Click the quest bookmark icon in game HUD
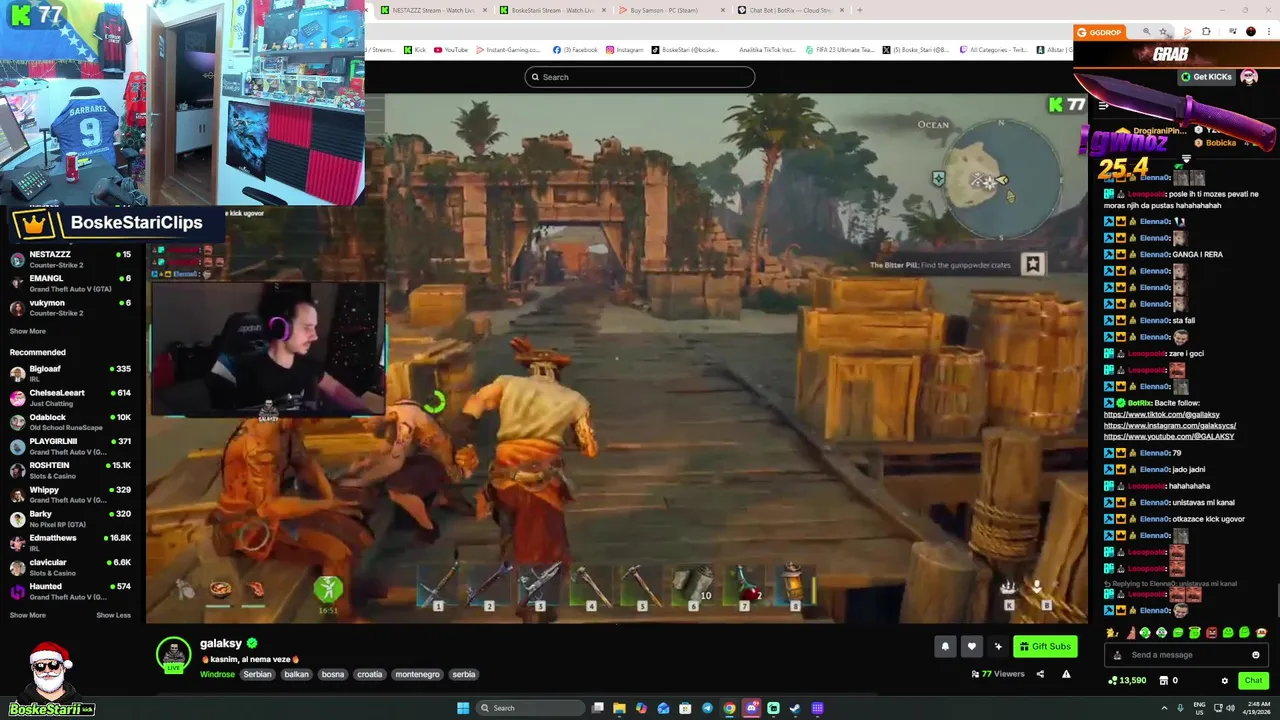Screen dimensions: 1280x720 click(x=1033, y=264)
